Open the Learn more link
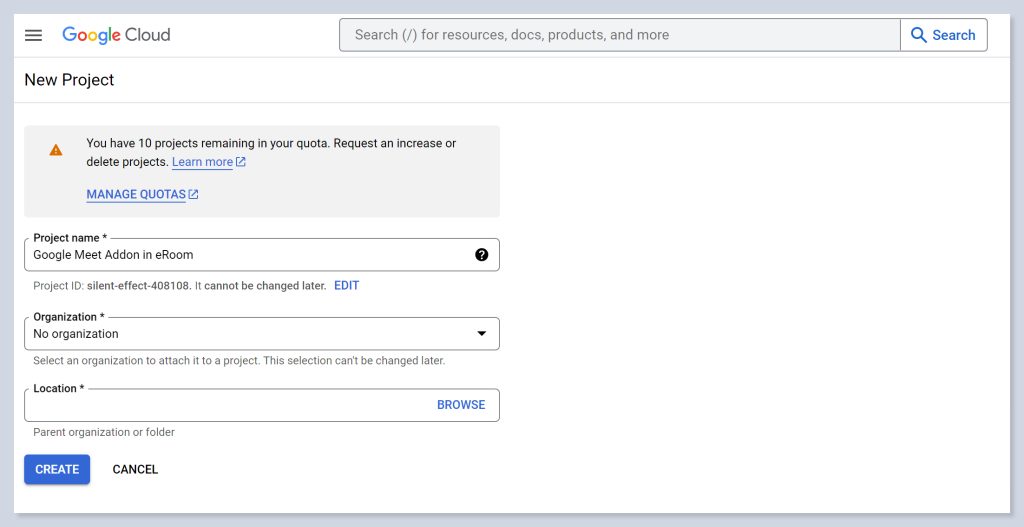Image resolution: width=1024 pixels, height=527 pixels. pos(202,162)
